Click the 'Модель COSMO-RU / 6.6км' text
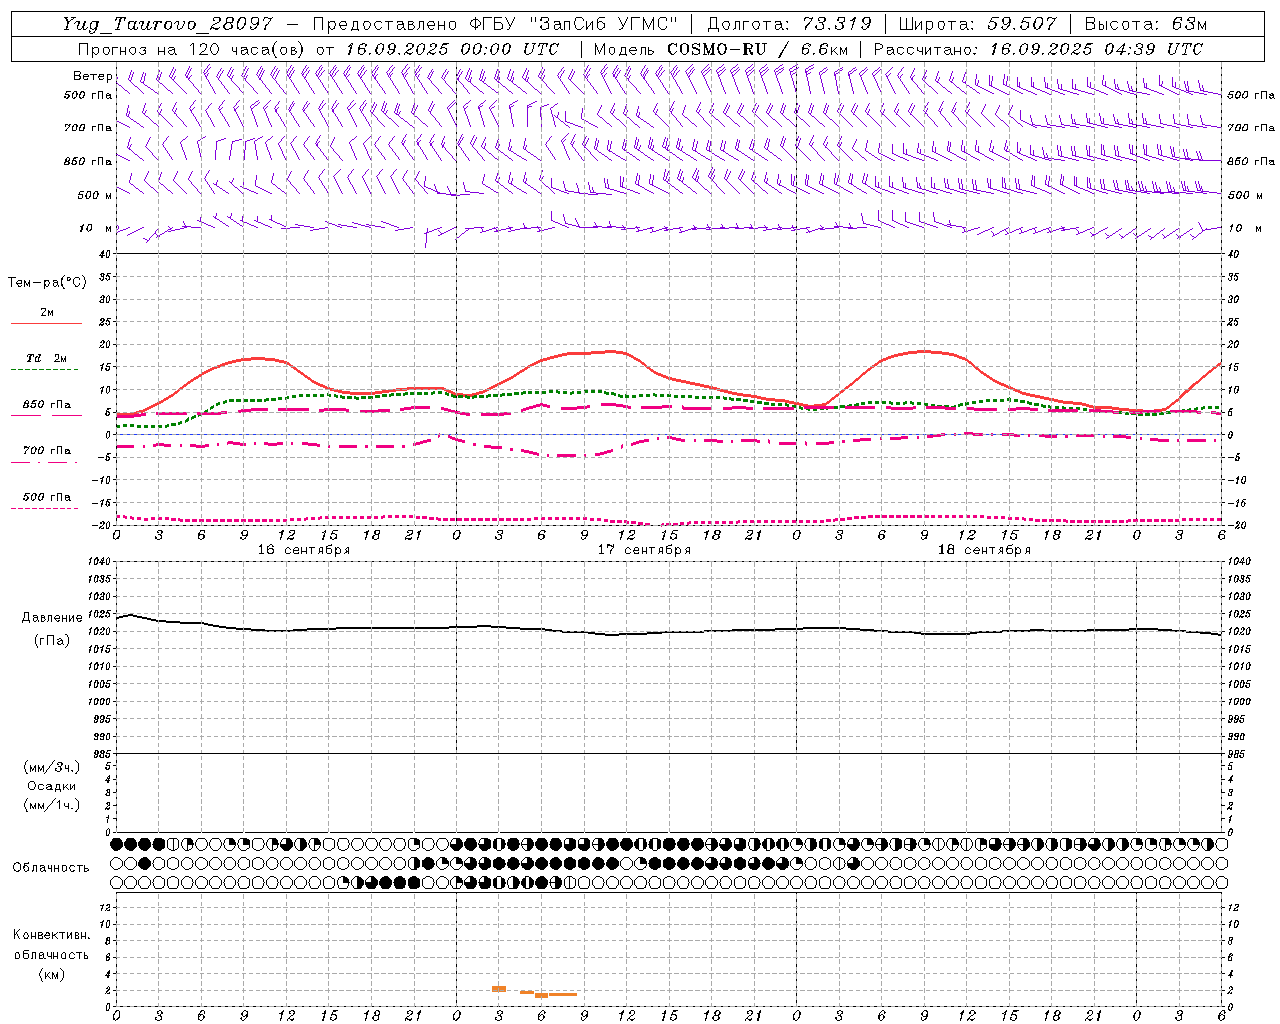The image size is (1280, 1024). click(721, 49)
